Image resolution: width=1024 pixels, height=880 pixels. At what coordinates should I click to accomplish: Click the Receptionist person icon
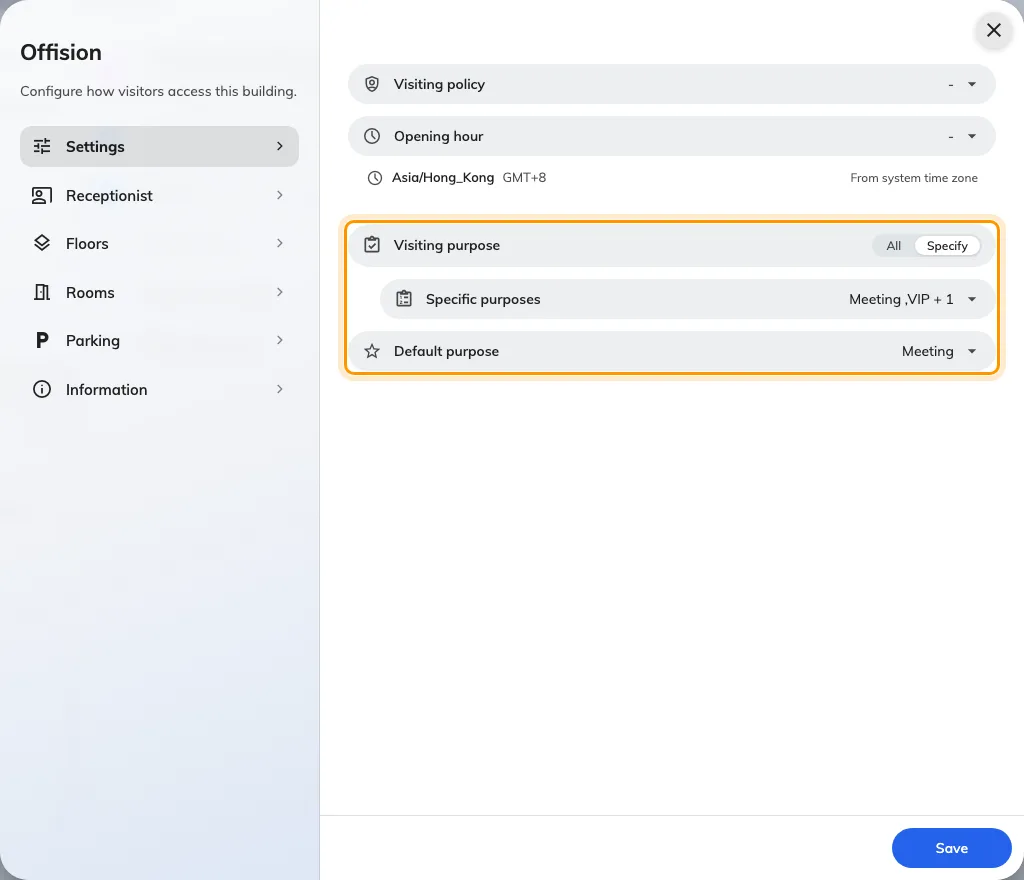(x=42, y=195)
